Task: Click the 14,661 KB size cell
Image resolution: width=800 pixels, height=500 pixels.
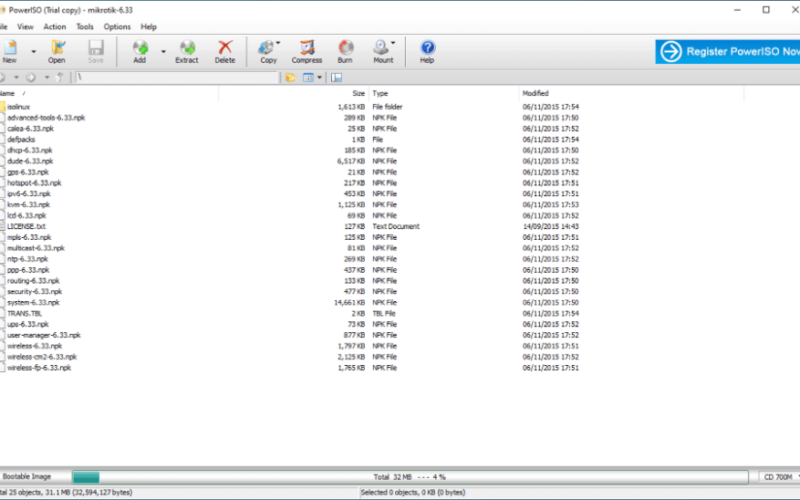Action: click(x=349, y=303)
